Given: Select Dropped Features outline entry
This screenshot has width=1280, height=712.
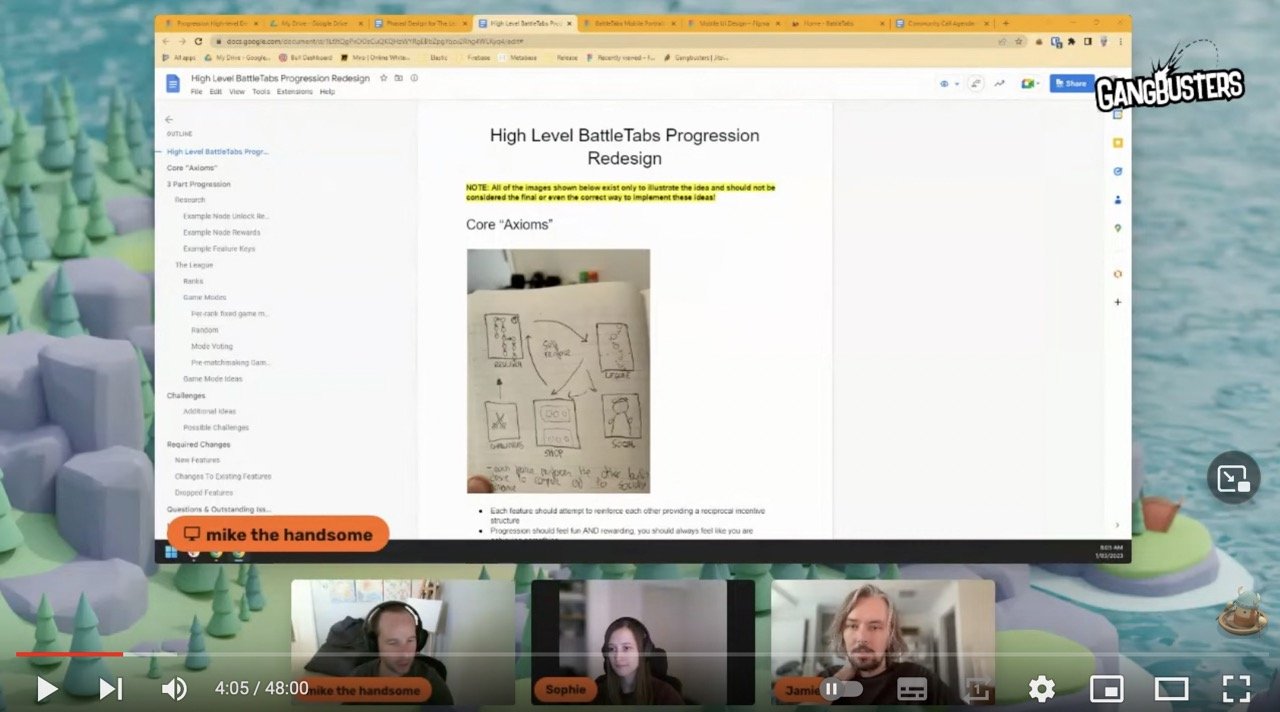Looking at the screenshot, I should coord(204,492).
